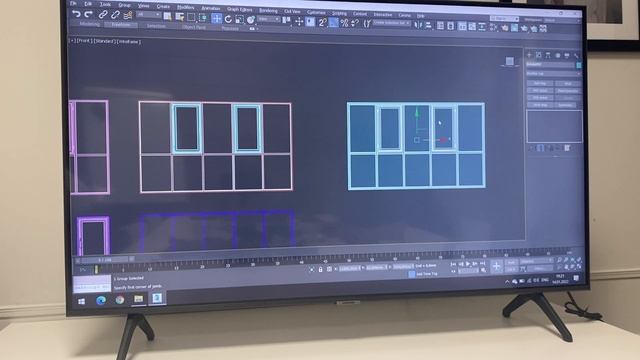The height and width of the screenshot is (360, 640).
Task: Click the object color swatch beside name field
Action: (578, 65)
